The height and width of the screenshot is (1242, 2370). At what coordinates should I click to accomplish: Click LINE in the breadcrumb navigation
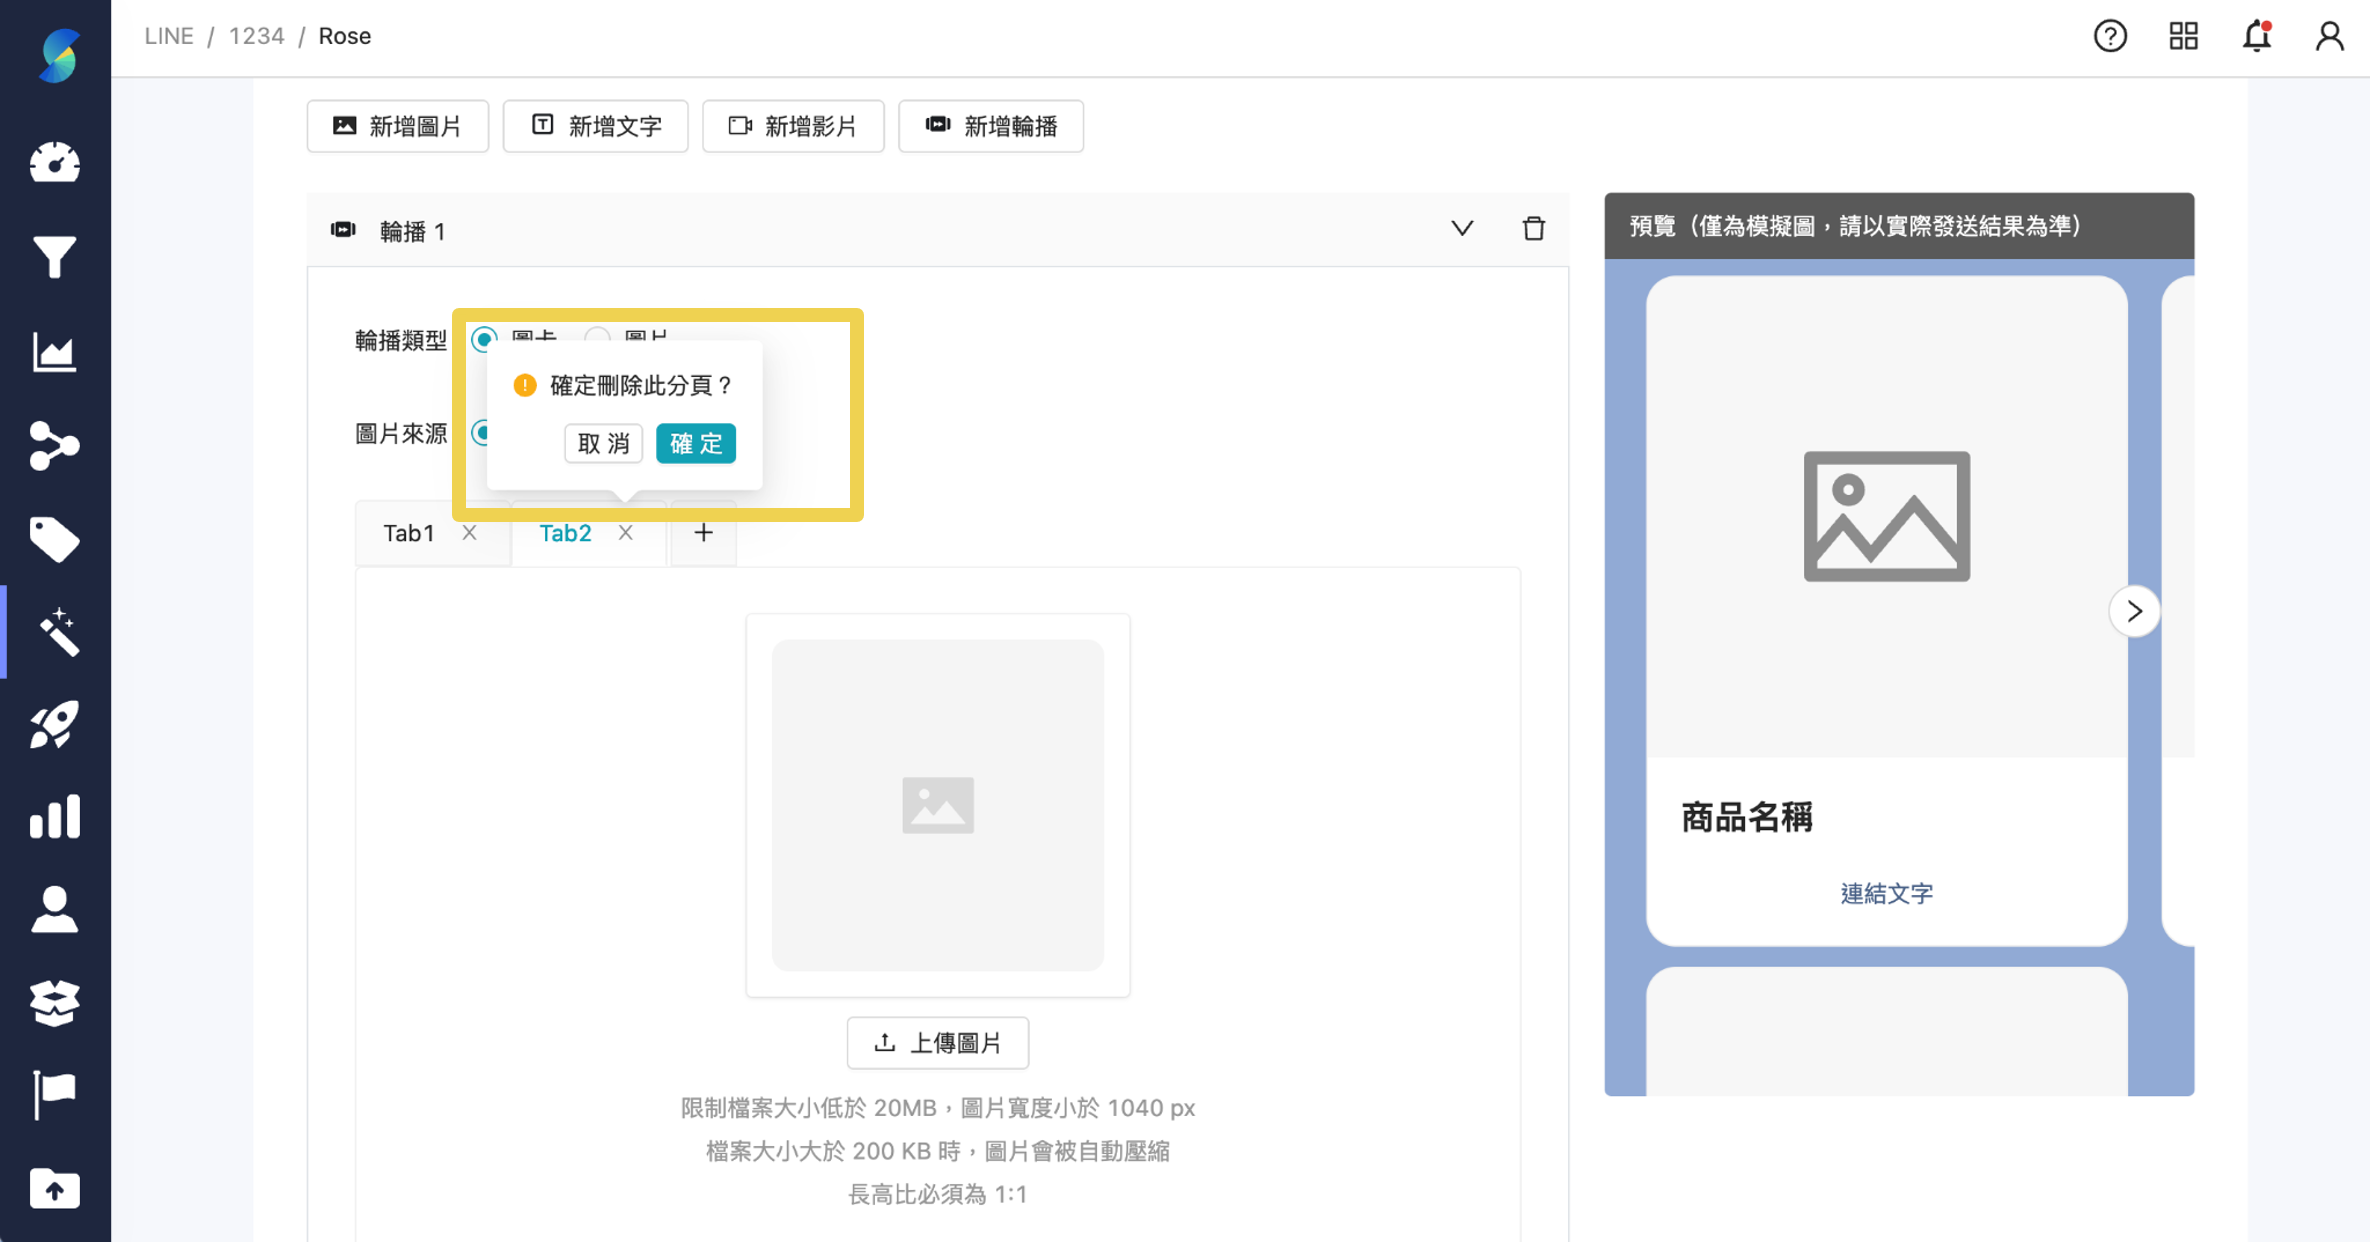click(168, 35)
